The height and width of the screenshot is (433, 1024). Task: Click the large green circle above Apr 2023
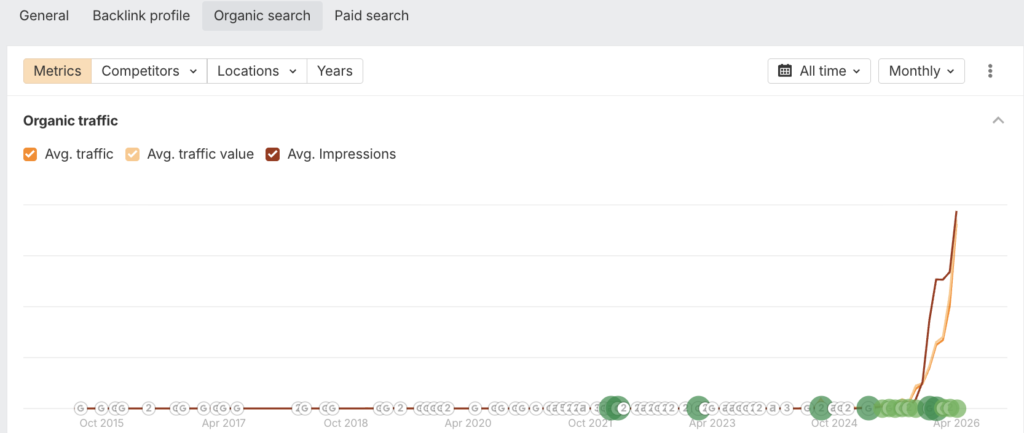[x=698, y=407]
